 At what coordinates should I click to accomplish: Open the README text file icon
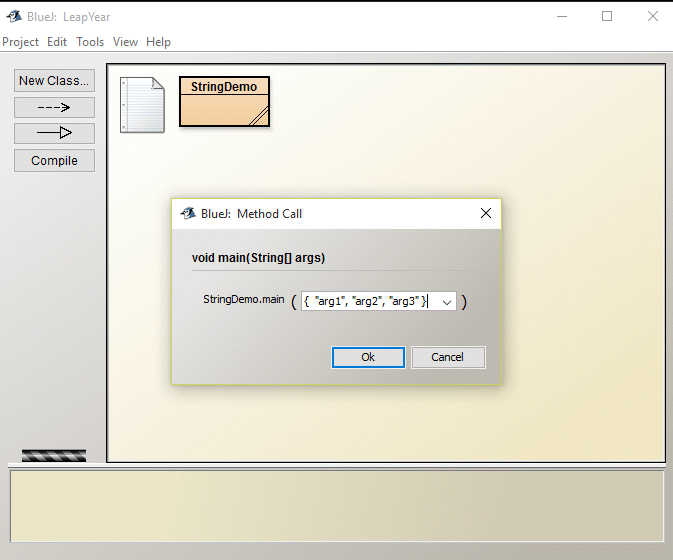pyautogui.click(x=141, y=105)
